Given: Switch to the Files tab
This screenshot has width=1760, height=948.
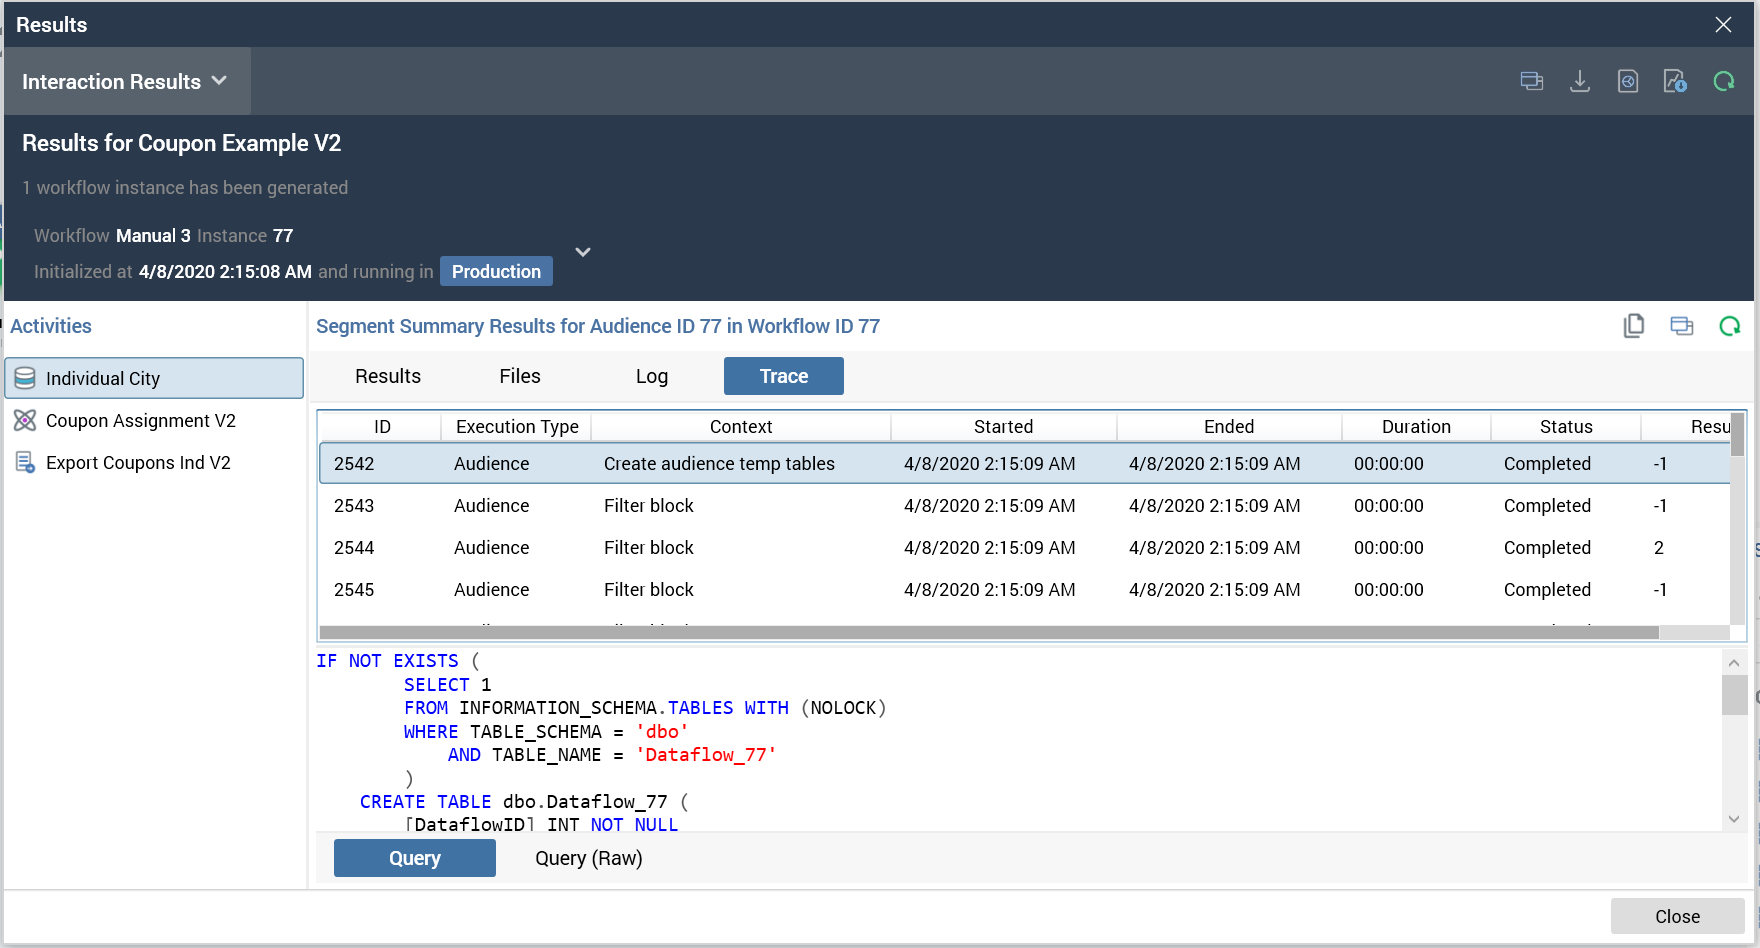Looking at the screenshot, I should (519, 376).
